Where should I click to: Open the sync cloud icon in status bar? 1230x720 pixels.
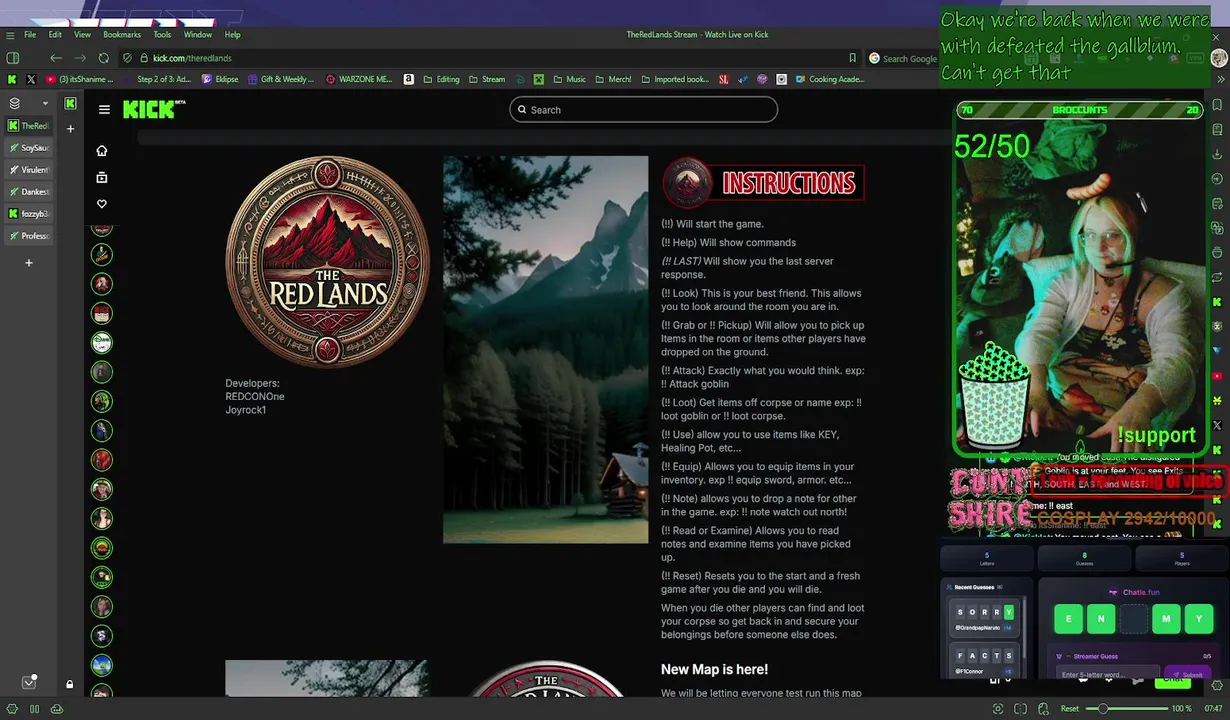pos(57,709)
